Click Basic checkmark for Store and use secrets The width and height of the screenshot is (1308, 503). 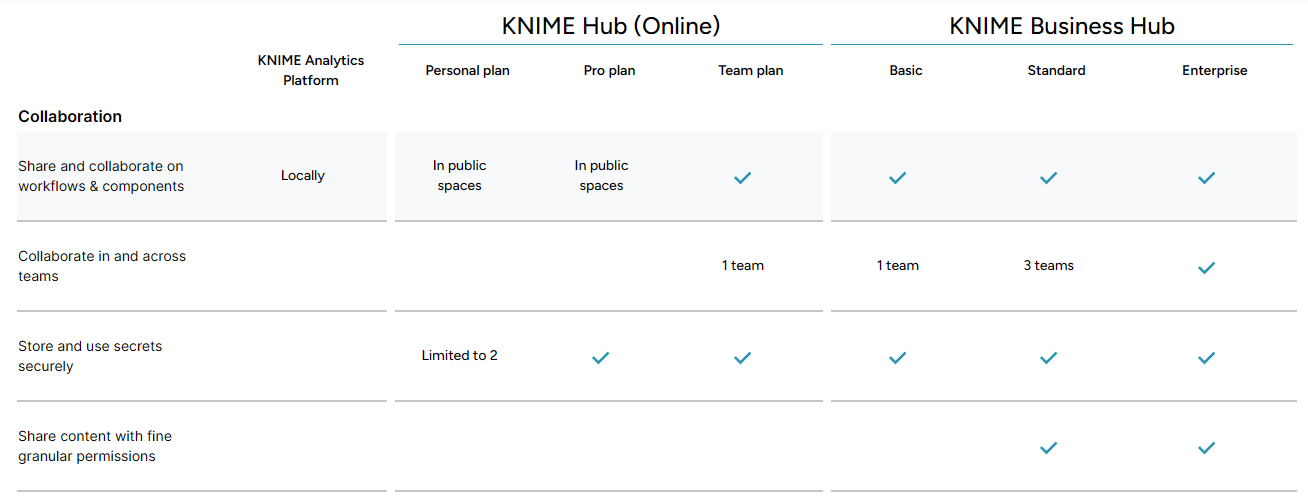tap(897, 358)
